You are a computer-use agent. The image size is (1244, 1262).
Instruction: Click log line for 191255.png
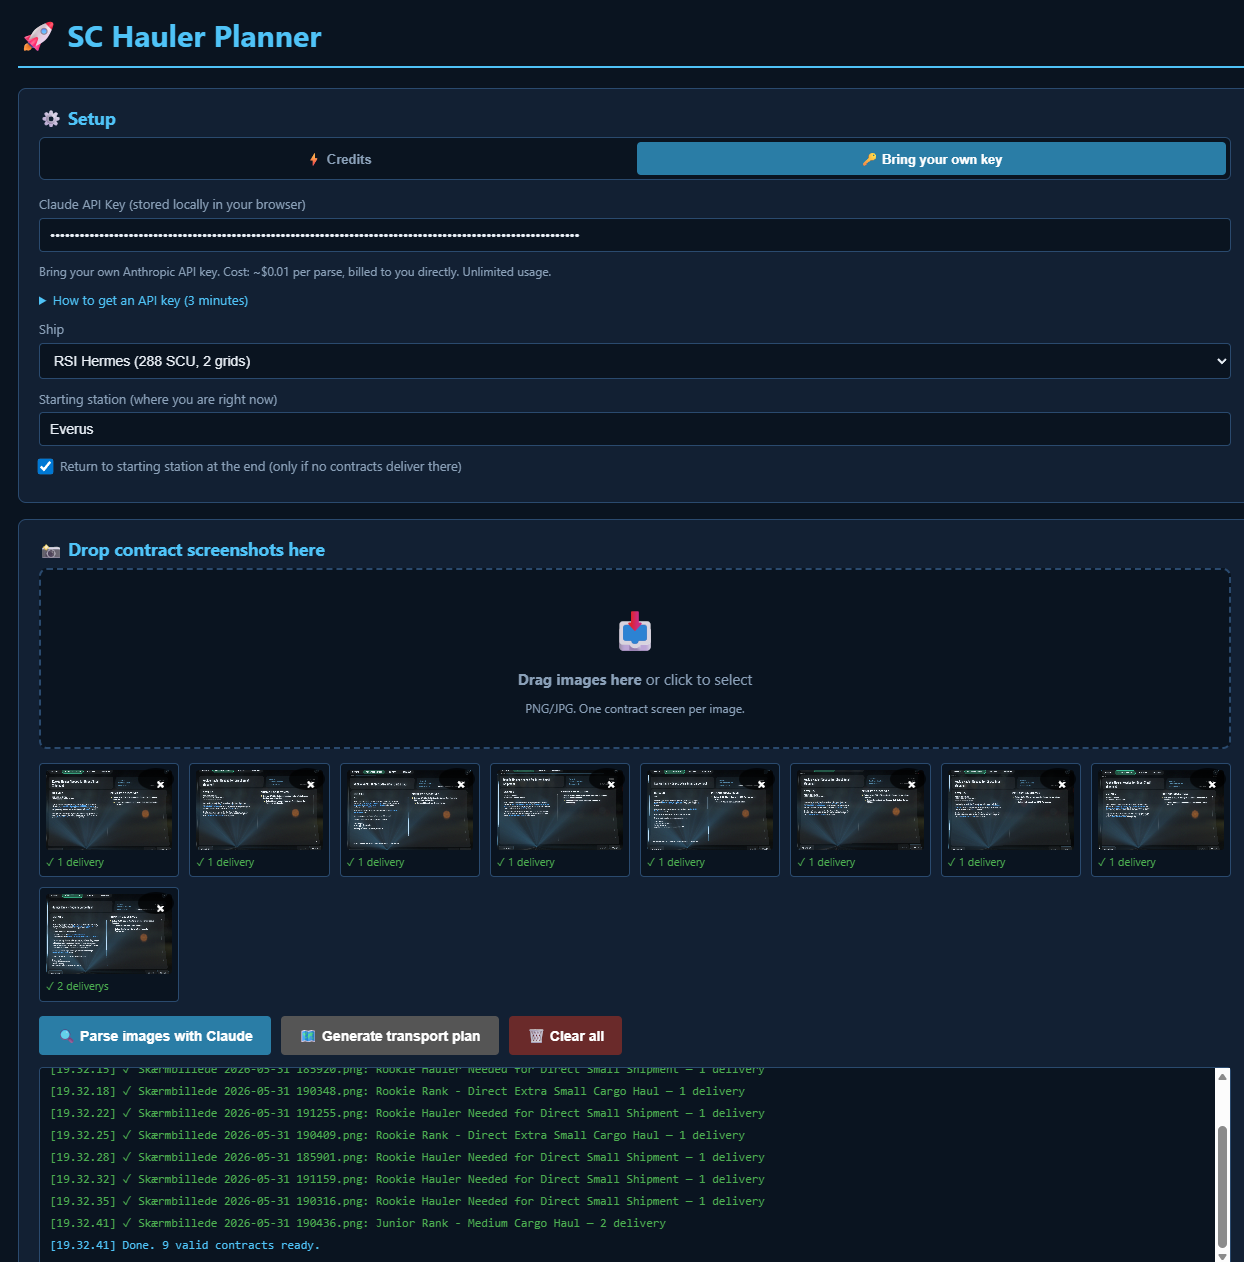click(407, 1113)
